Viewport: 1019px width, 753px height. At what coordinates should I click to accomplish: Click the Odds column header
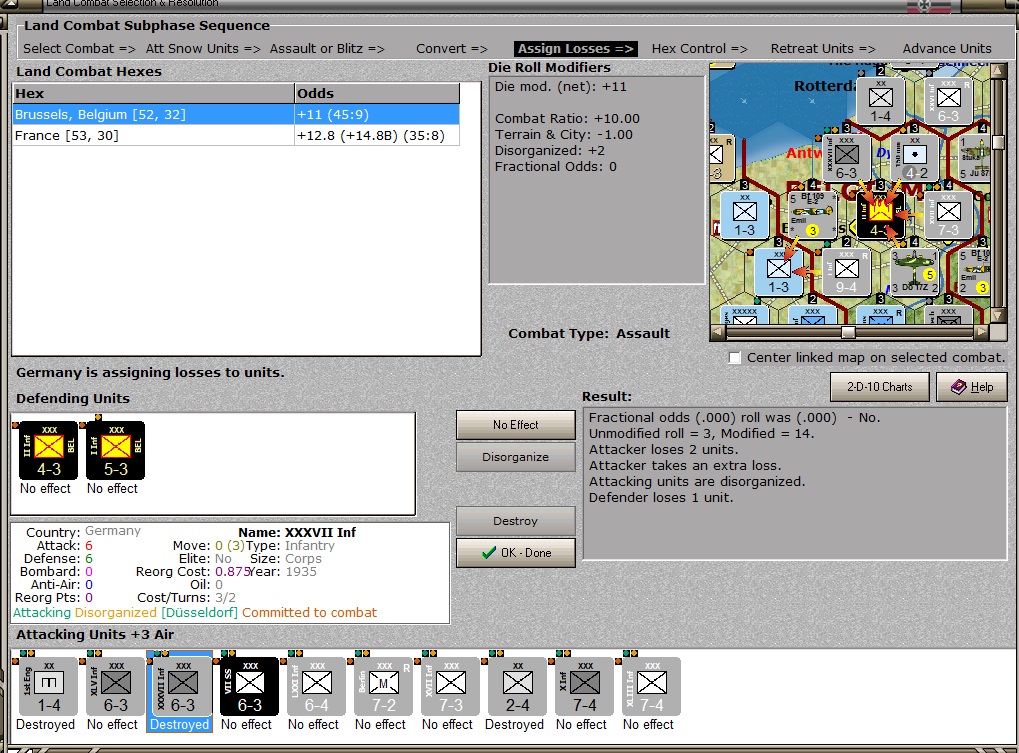coord(377,94)
